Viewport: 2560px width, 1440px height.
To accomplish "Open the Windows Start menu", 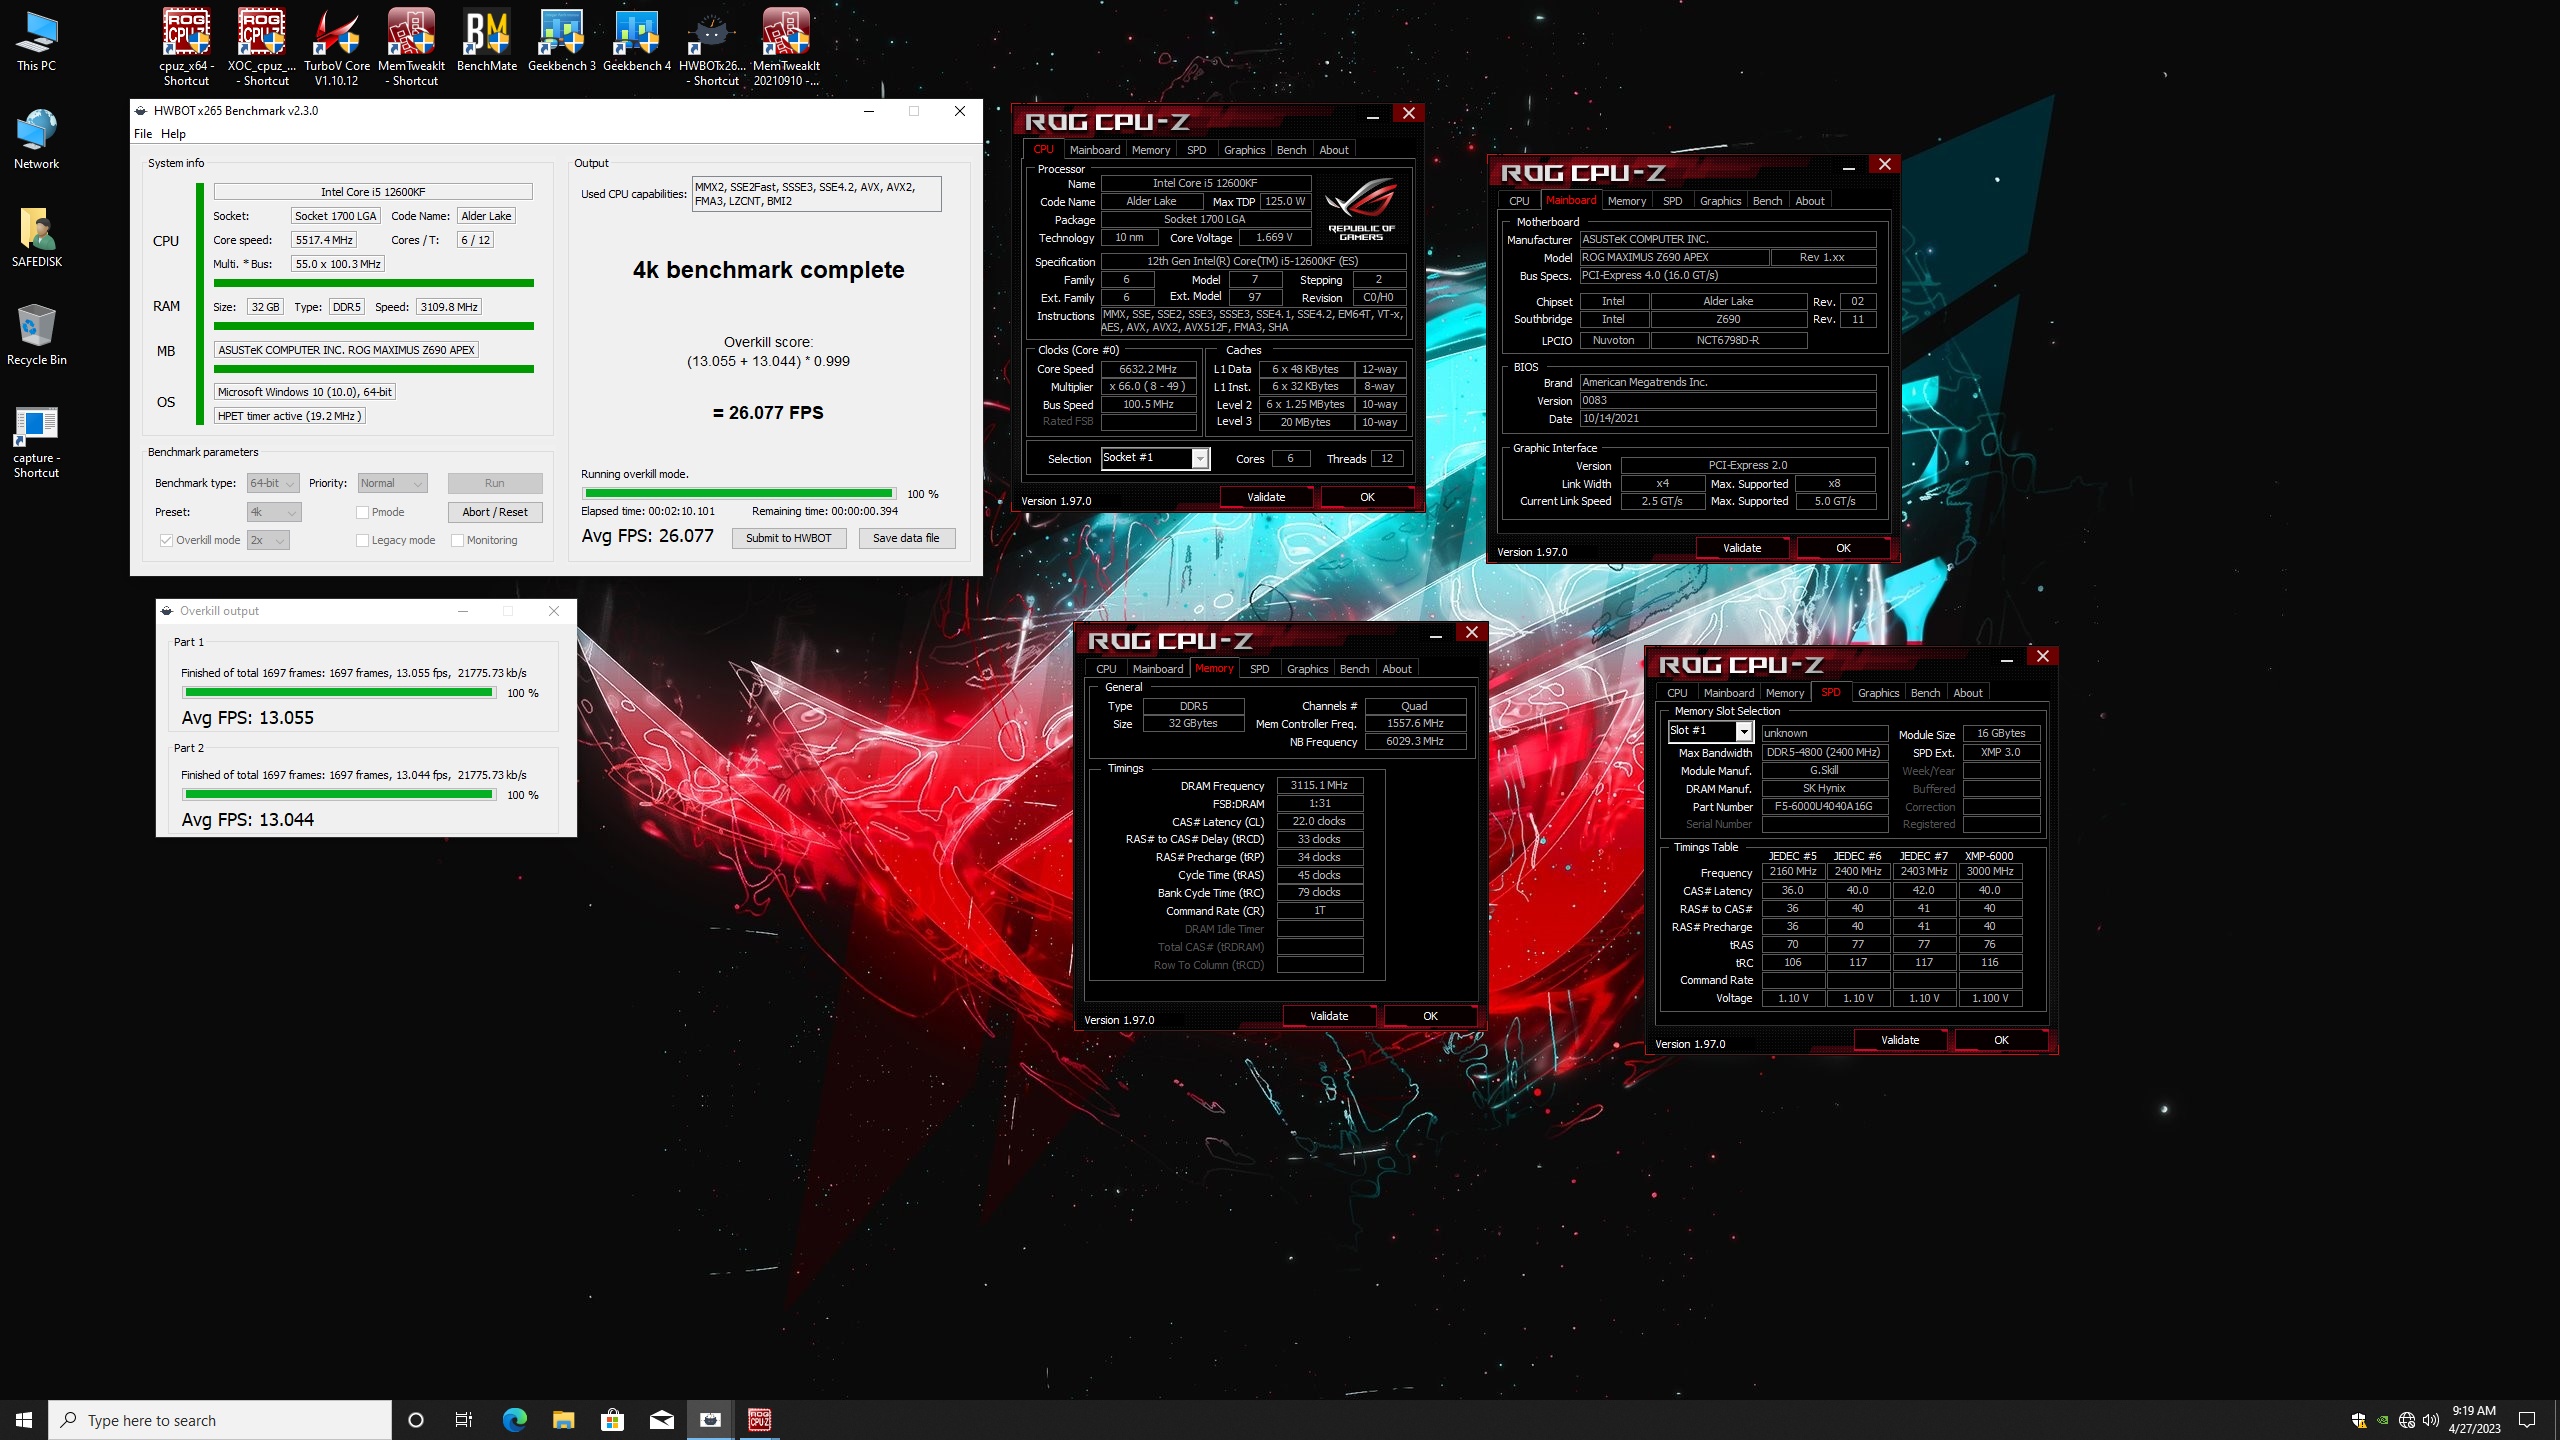I will coord(24,1420).
